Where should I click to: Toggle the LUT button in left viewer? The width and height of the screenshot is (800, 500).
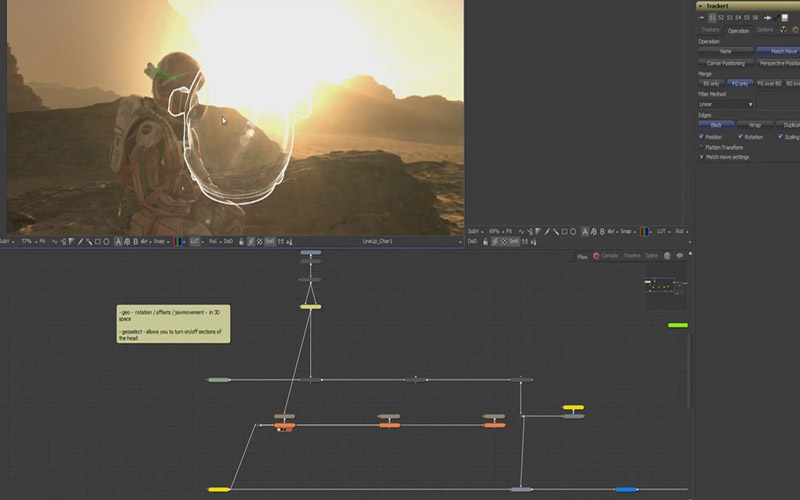coord(194,242)
